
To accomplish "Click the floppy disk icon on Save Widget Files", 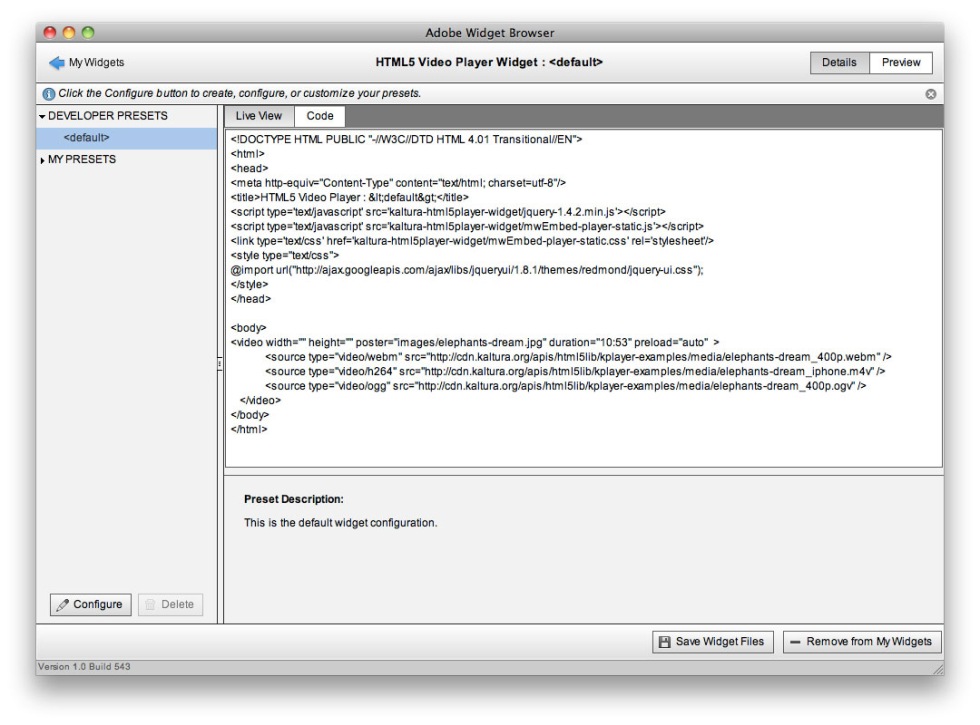I will [664, 642].
